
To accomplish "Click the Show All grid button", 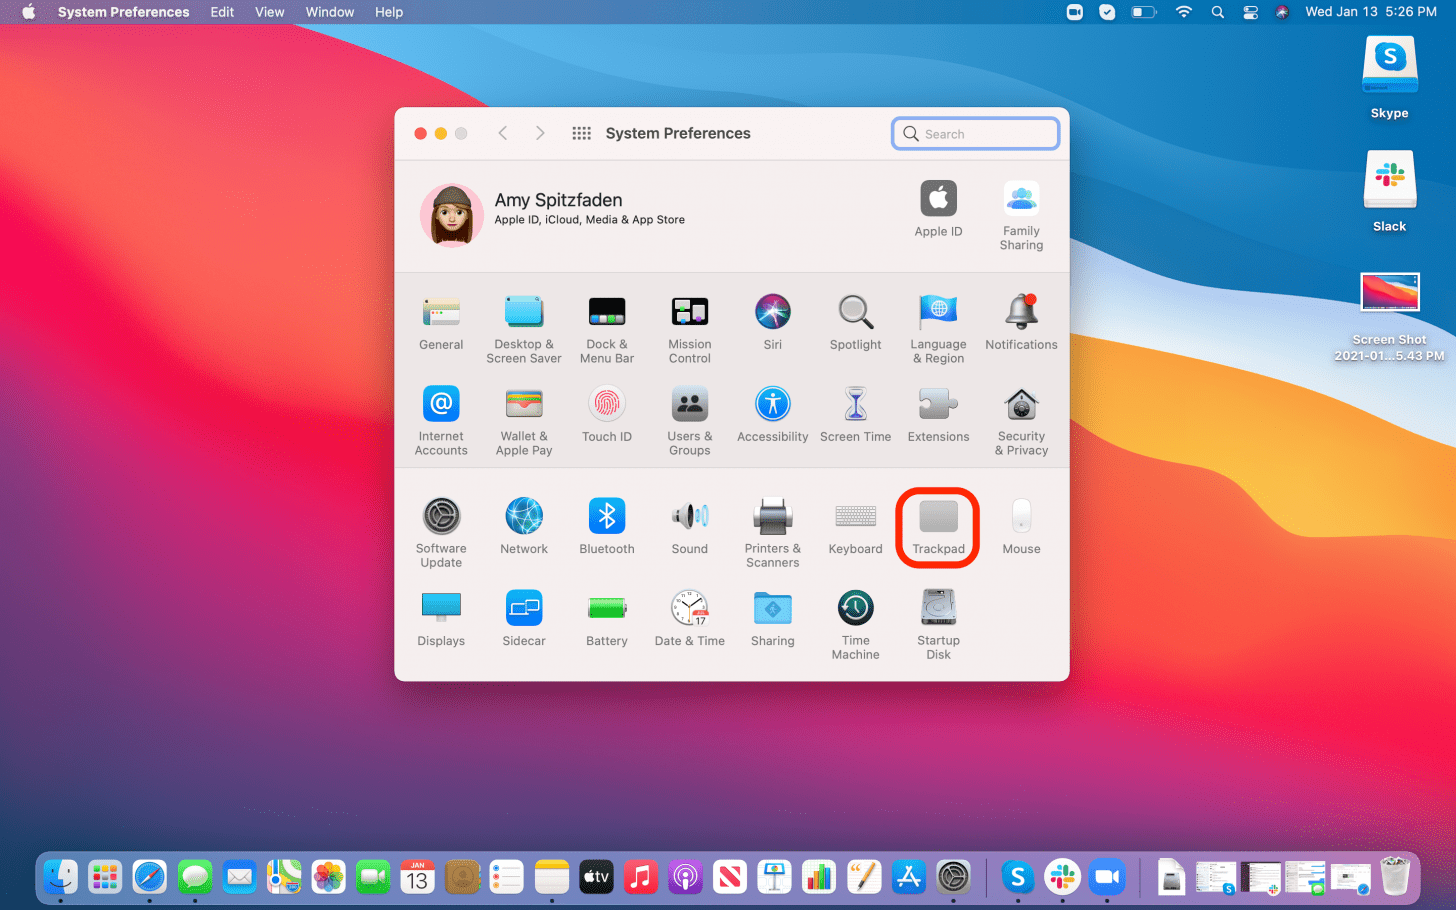I will coord(581,133).
